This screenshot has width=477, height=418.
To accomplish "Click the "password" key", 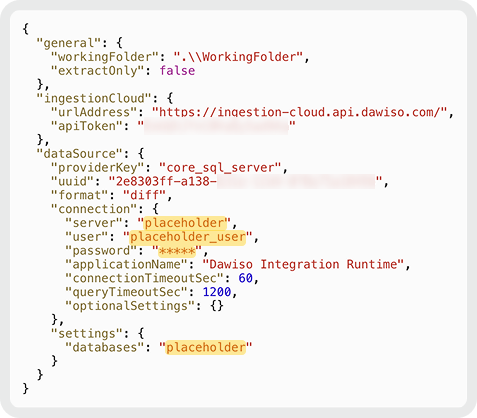I will point(101,251).
